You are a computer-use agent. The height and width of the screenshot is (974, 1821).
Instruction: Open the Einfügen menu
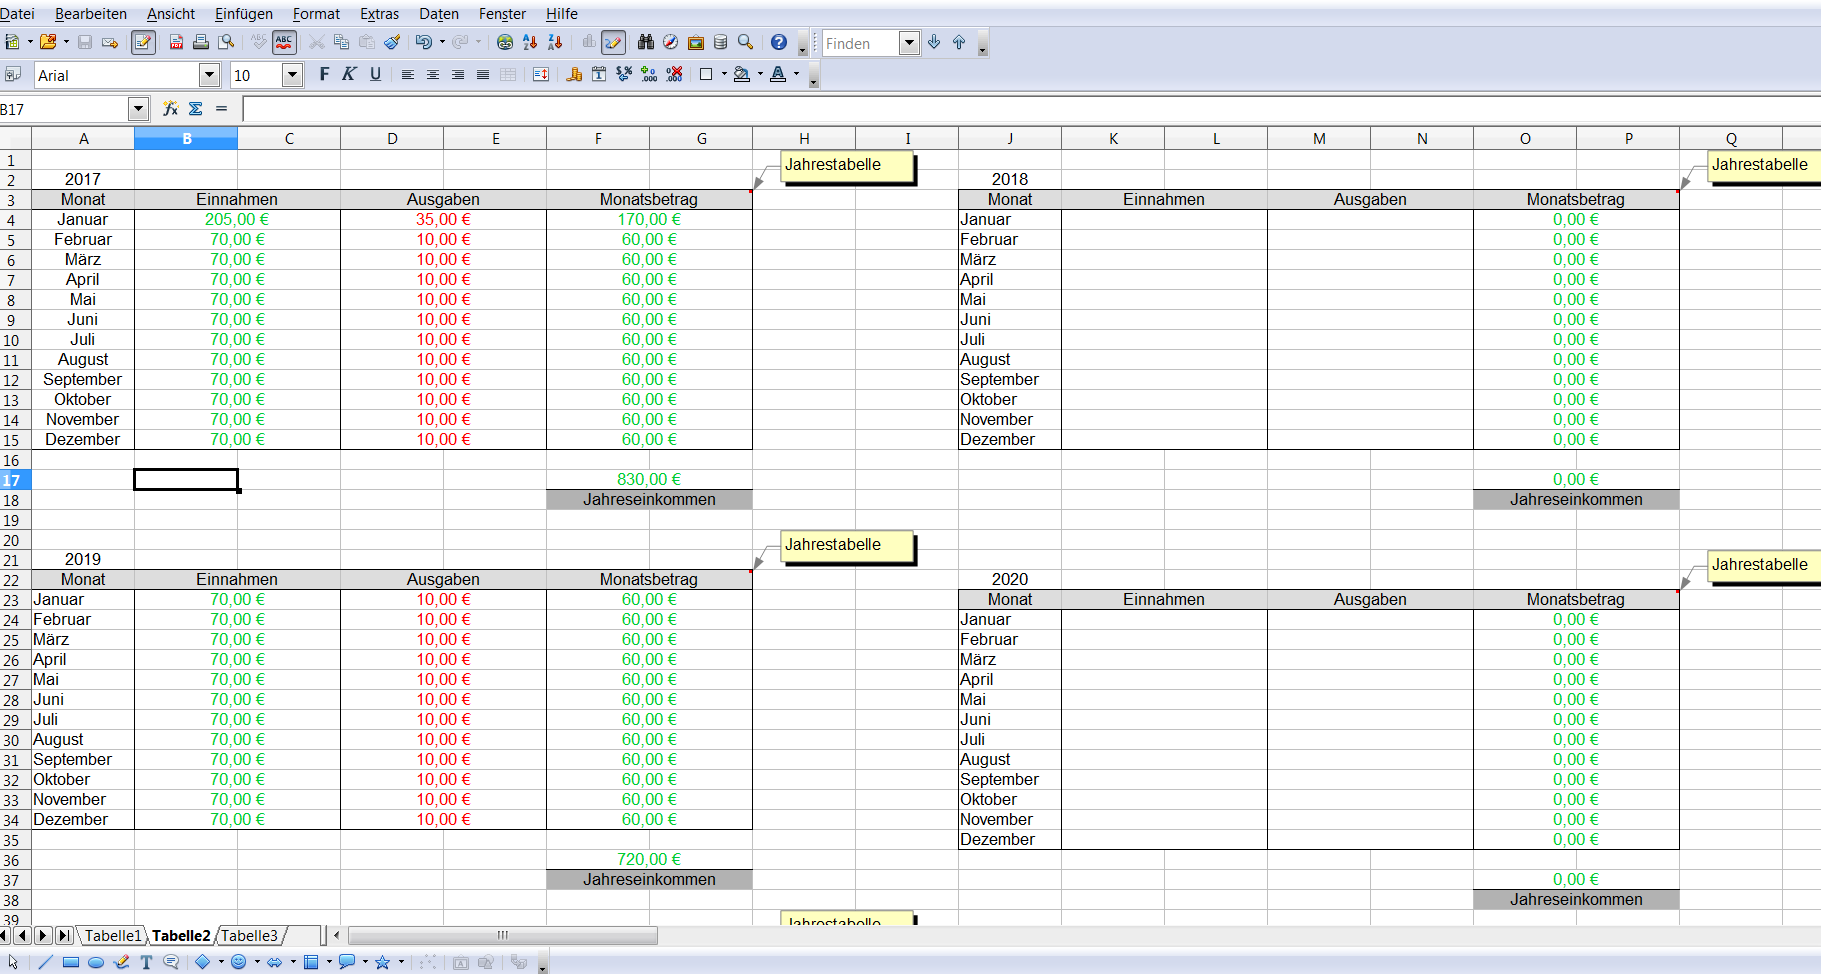pos(243,14)
